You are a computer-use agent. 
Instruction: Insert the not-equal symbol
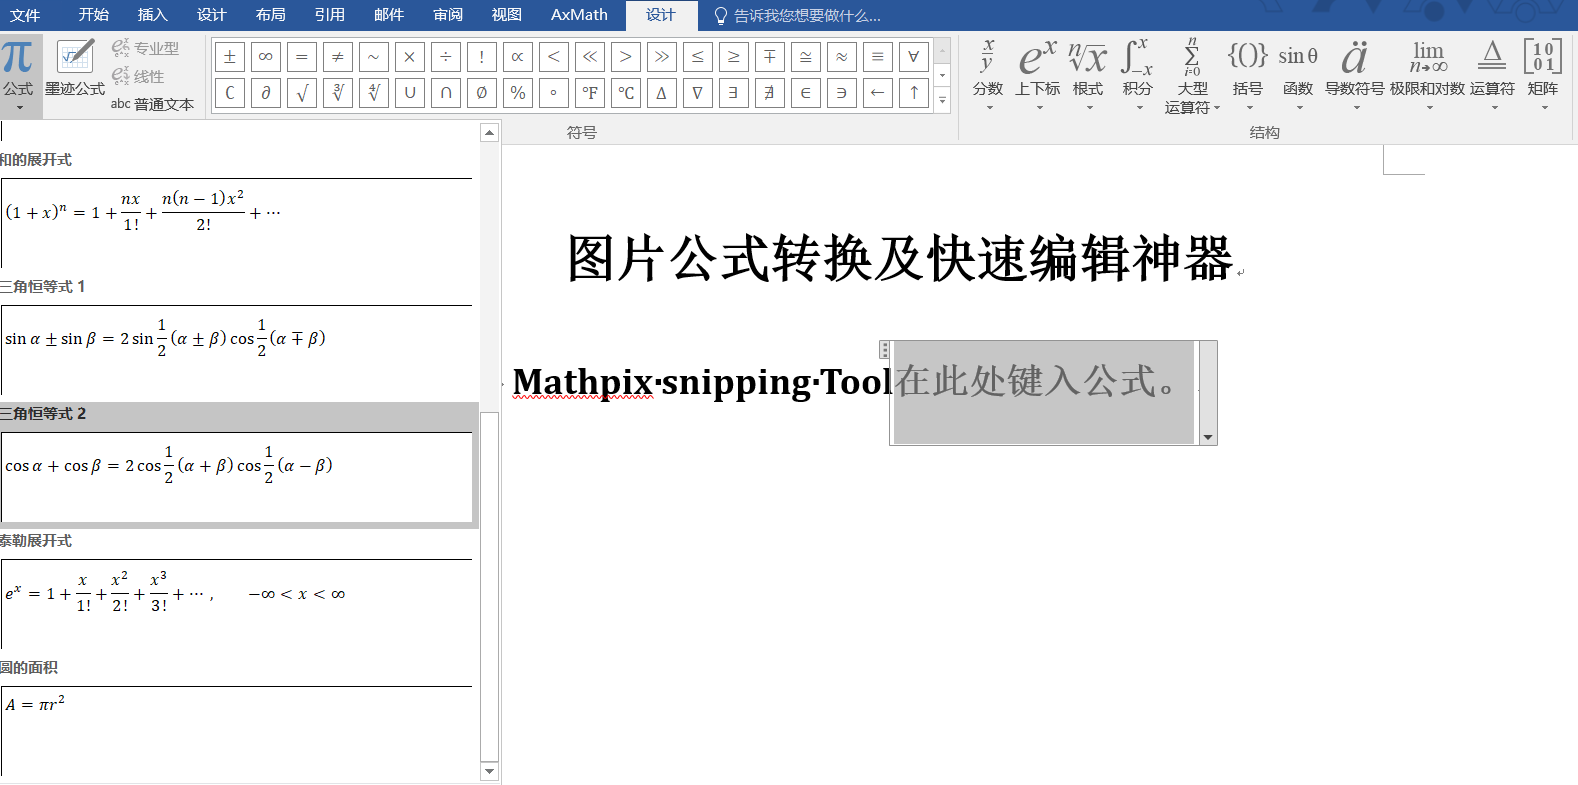pyautogui.click(x=338, y=57)
